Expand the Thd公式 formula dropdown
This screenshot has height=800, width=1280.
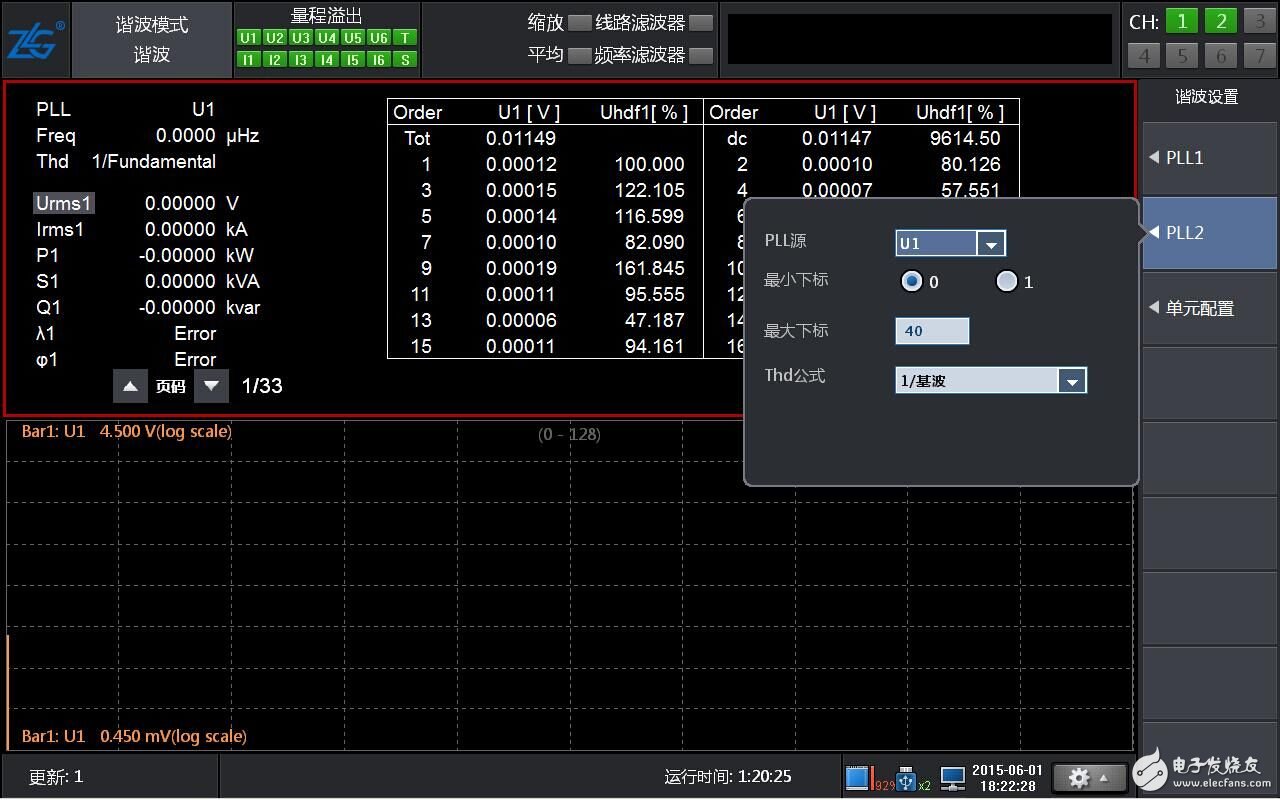(1071, 381)
